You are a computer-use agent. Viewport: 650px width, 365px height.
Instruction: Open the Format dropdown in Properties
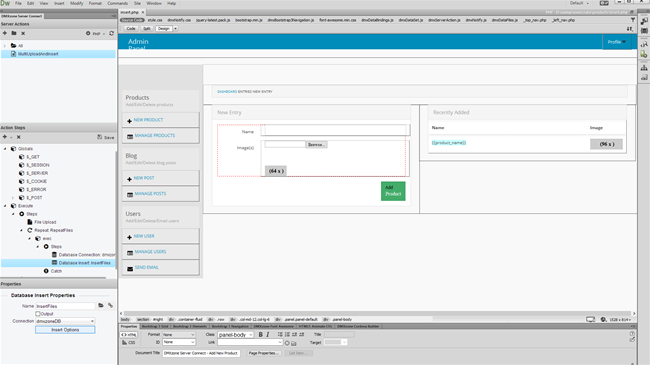179,335
